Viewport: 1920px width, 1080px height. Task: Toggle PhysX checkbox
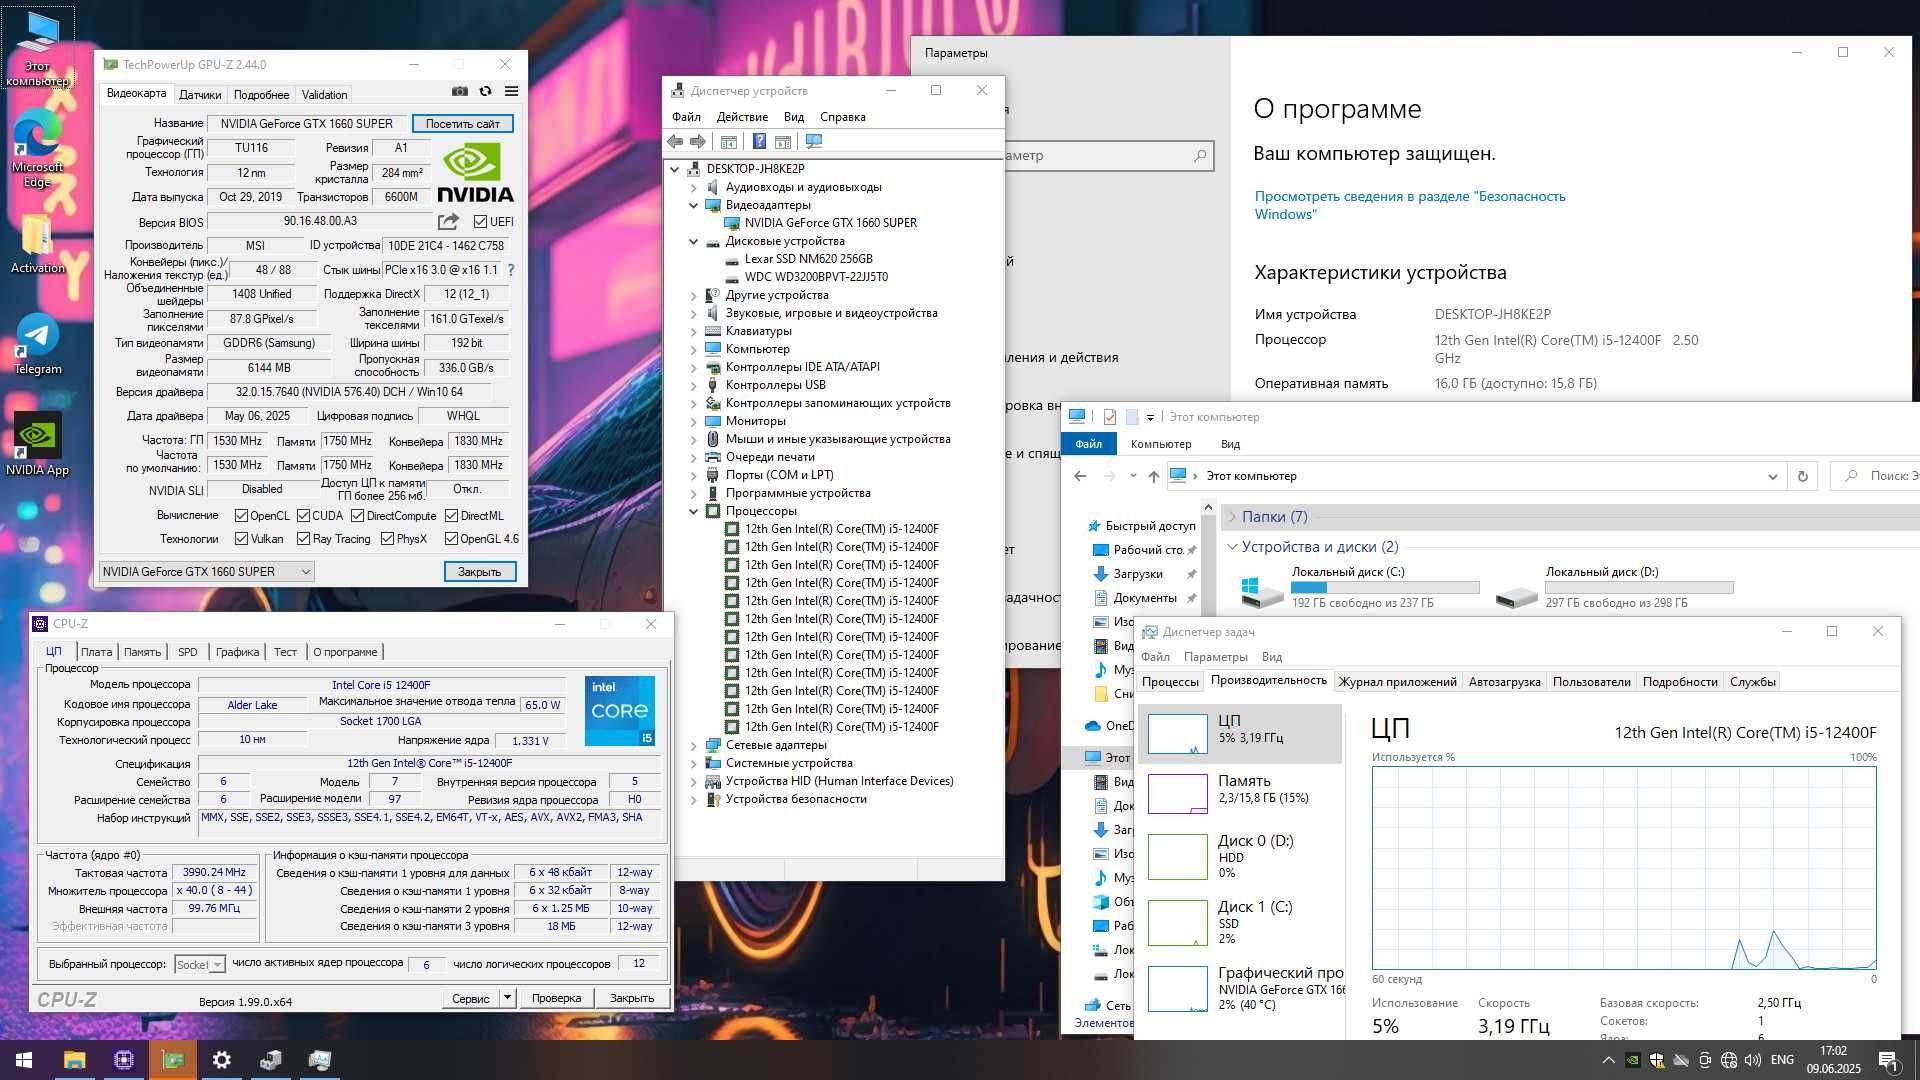(387, 539)
